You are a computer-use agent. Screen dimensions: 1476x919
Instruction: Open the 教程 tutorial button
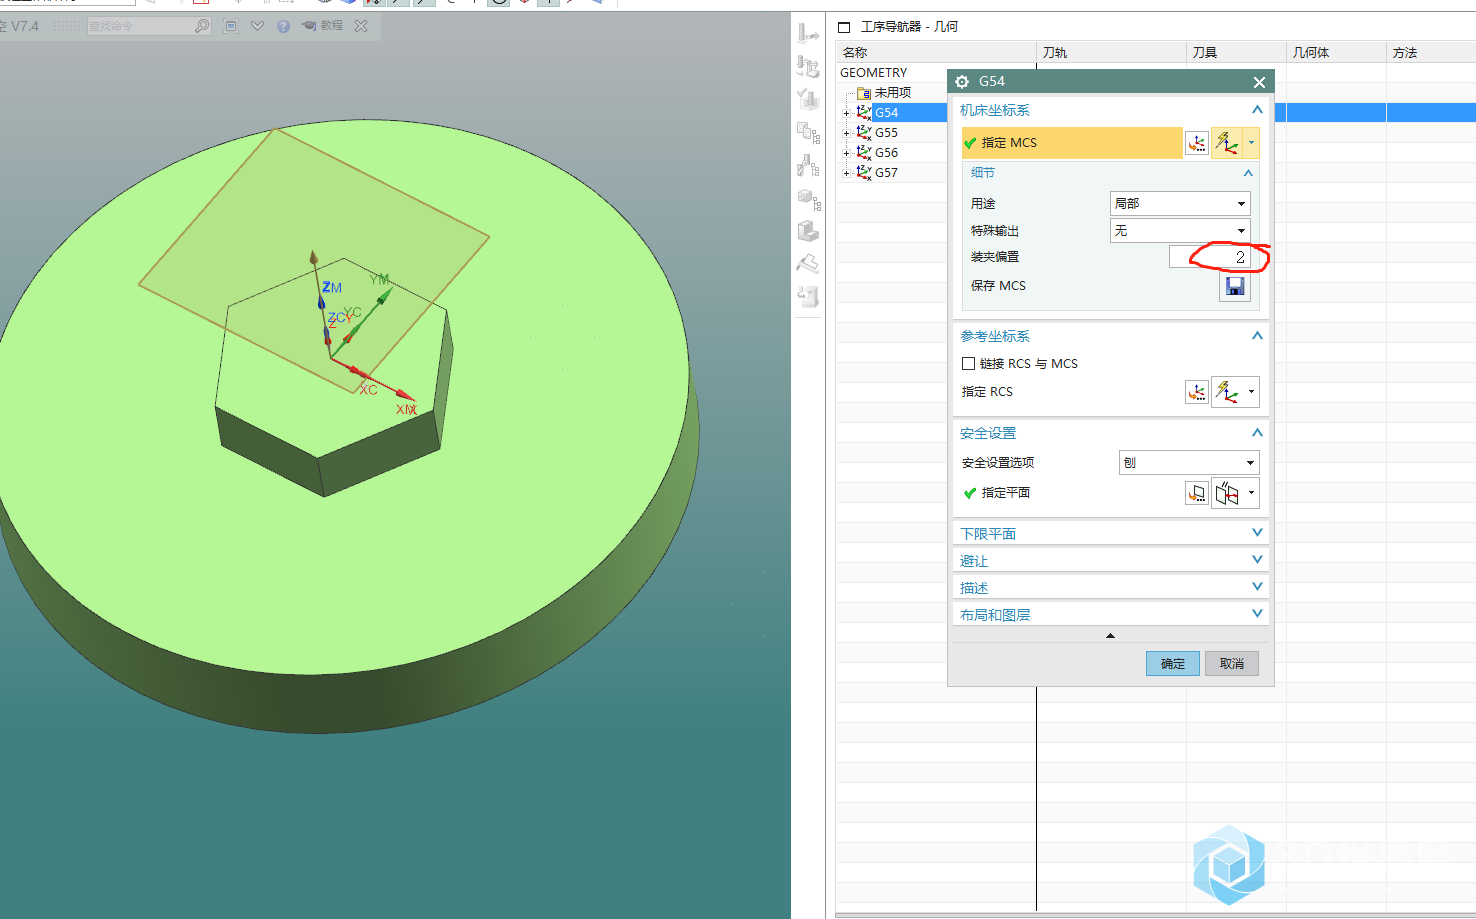(x=323, y=26)
